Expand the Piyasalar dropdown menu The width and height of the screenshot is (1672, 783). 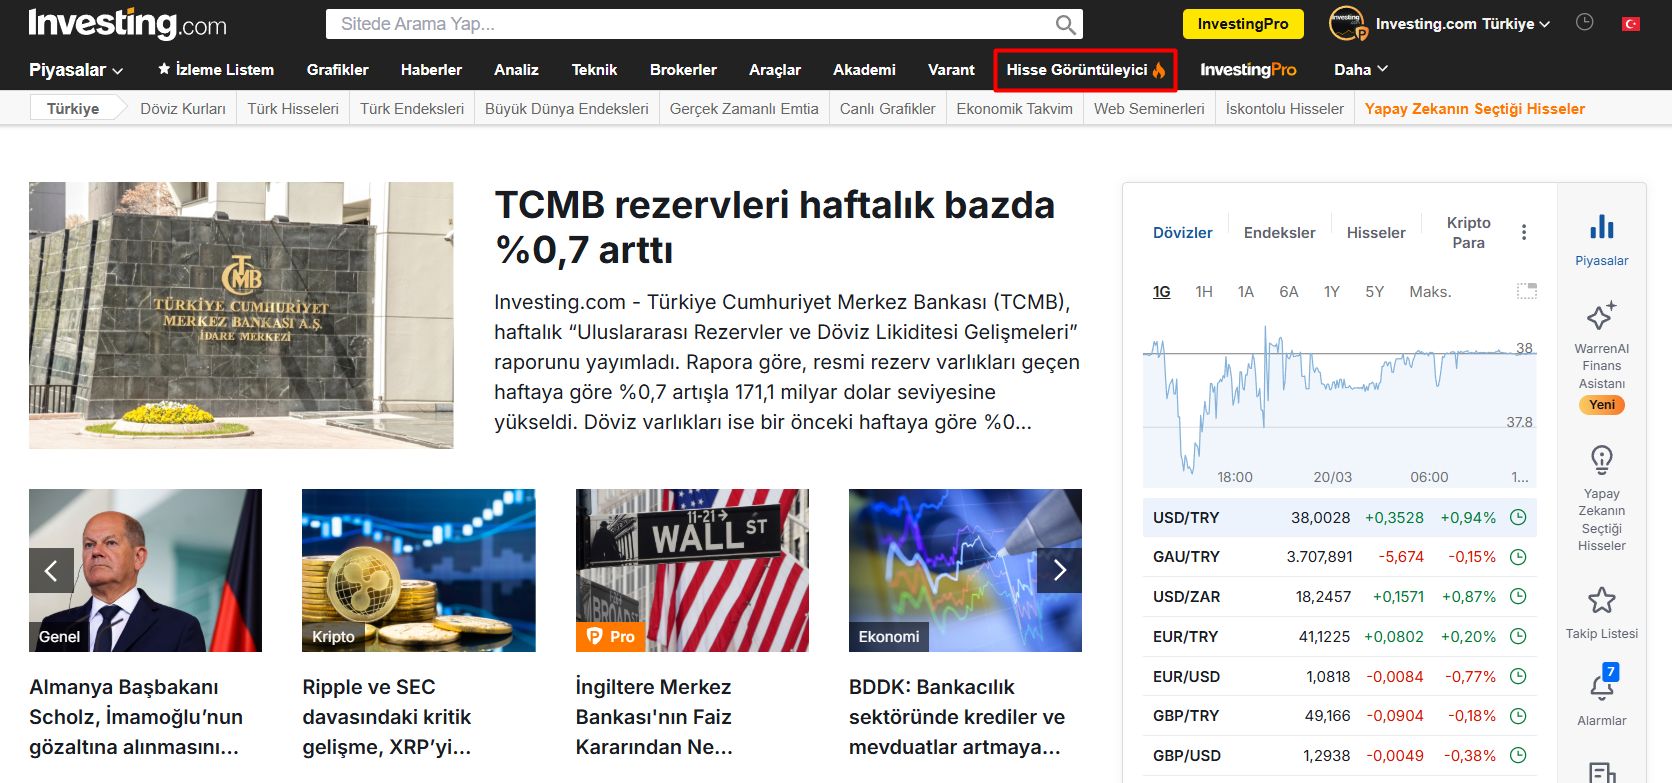[x=76, y=69]
